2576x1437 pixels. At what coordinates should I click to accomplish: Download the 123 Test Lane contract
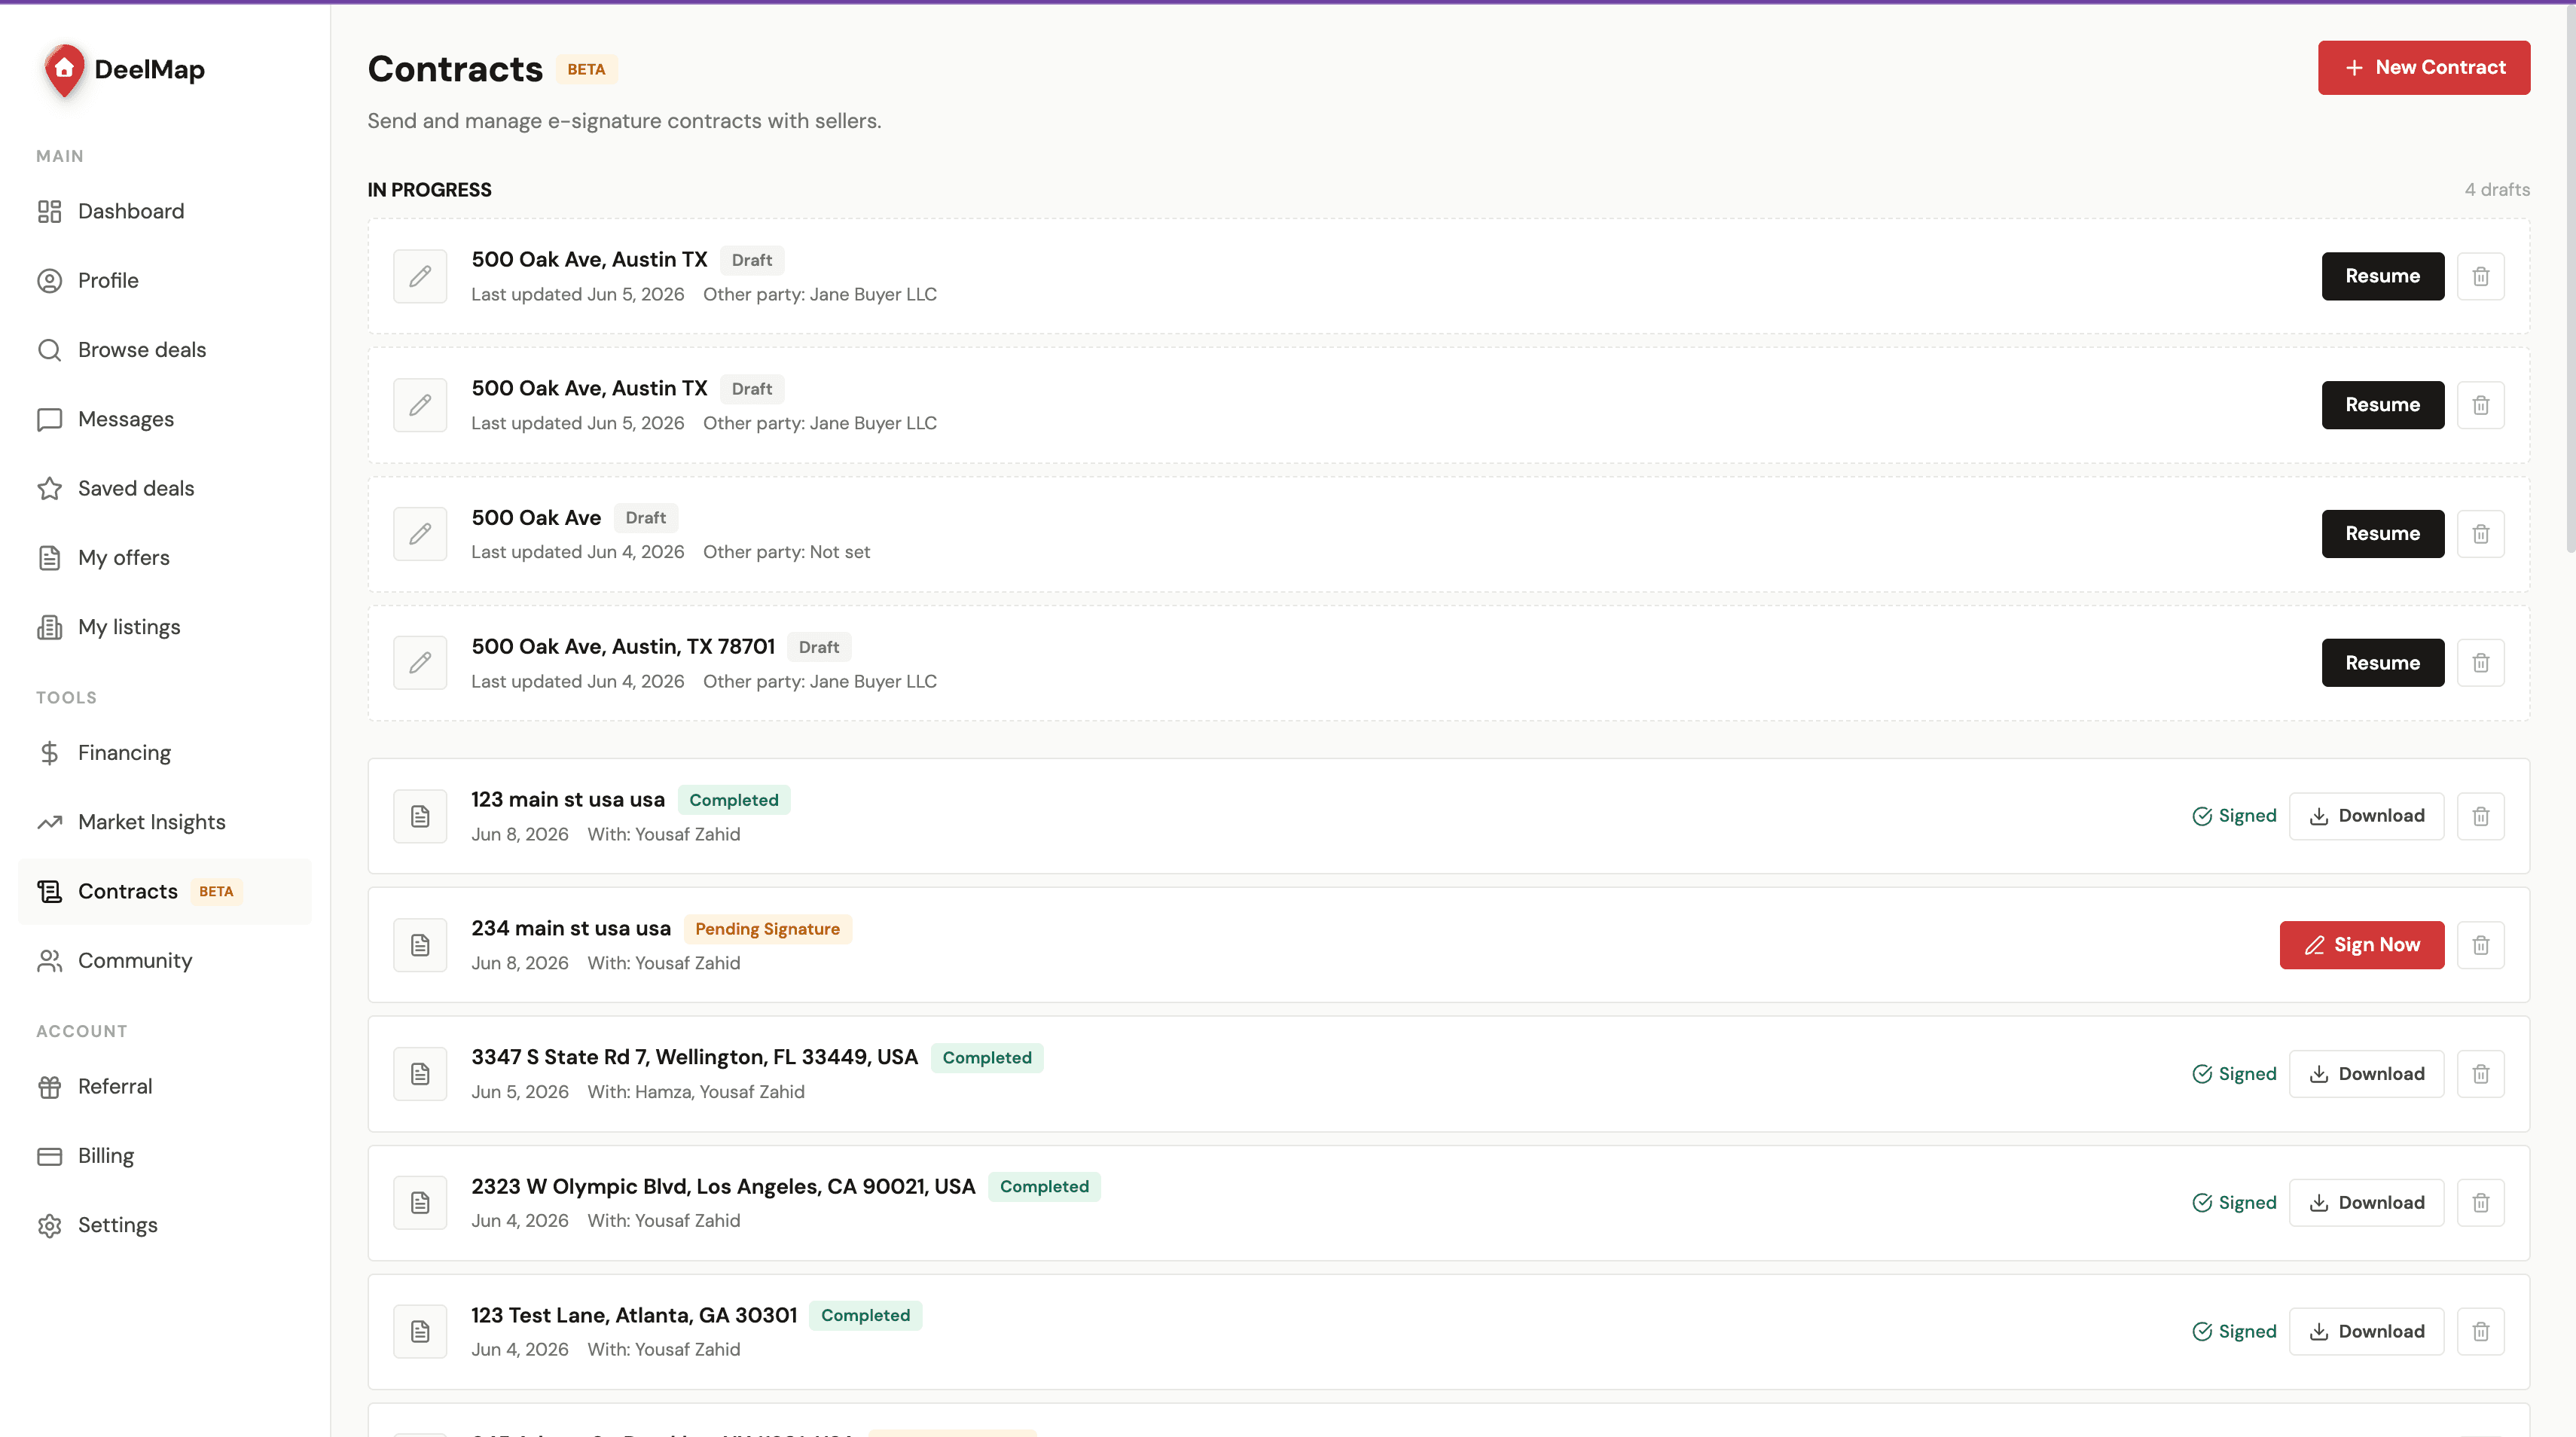point(2366,1331)
